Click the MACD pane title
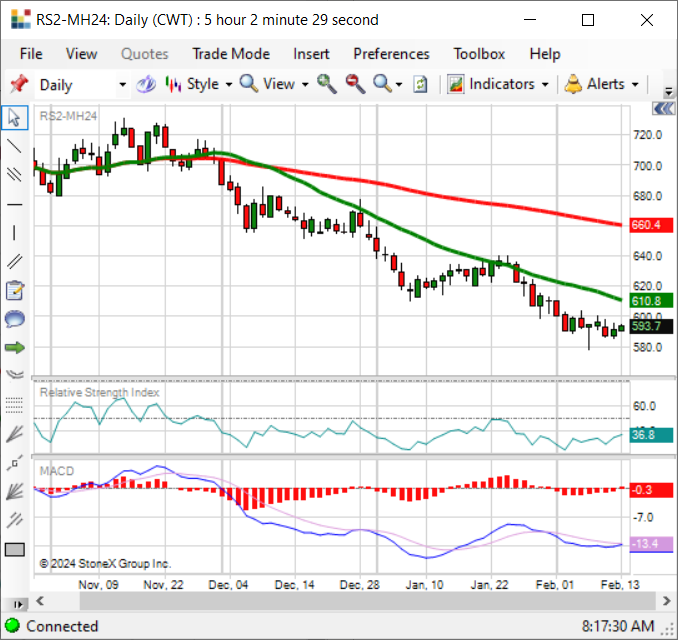Image resolution: width=678 pixels, height=640 pixels. 57,470
